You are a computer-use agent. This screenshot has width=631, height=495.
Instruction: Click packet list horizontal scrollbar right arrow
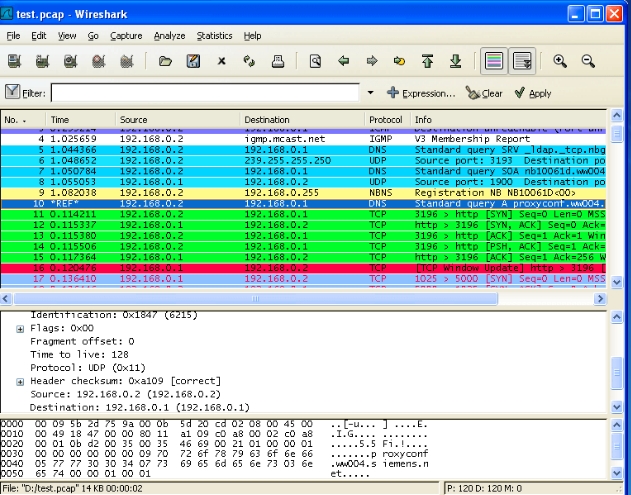(x=600, y=299)
